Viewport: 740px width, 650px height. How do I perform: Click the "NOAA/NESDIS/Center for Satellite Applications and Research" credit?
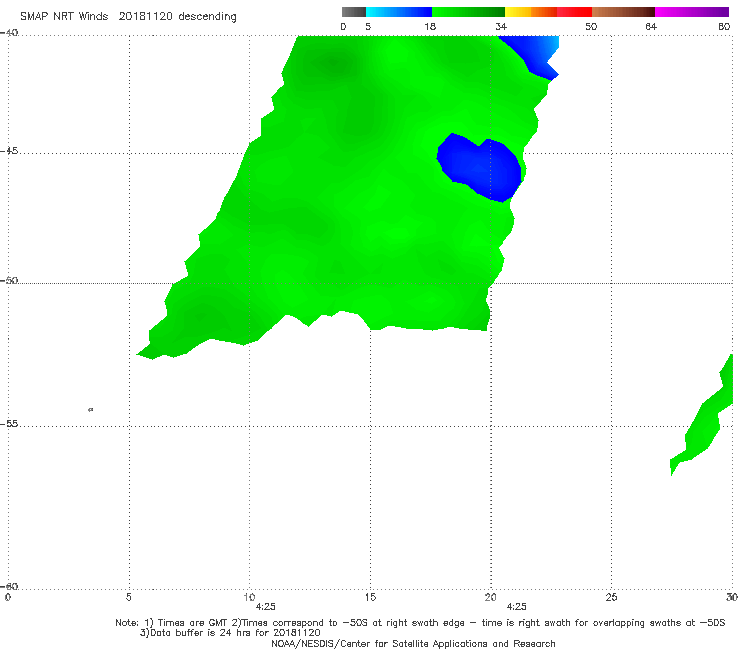point(413,644)
